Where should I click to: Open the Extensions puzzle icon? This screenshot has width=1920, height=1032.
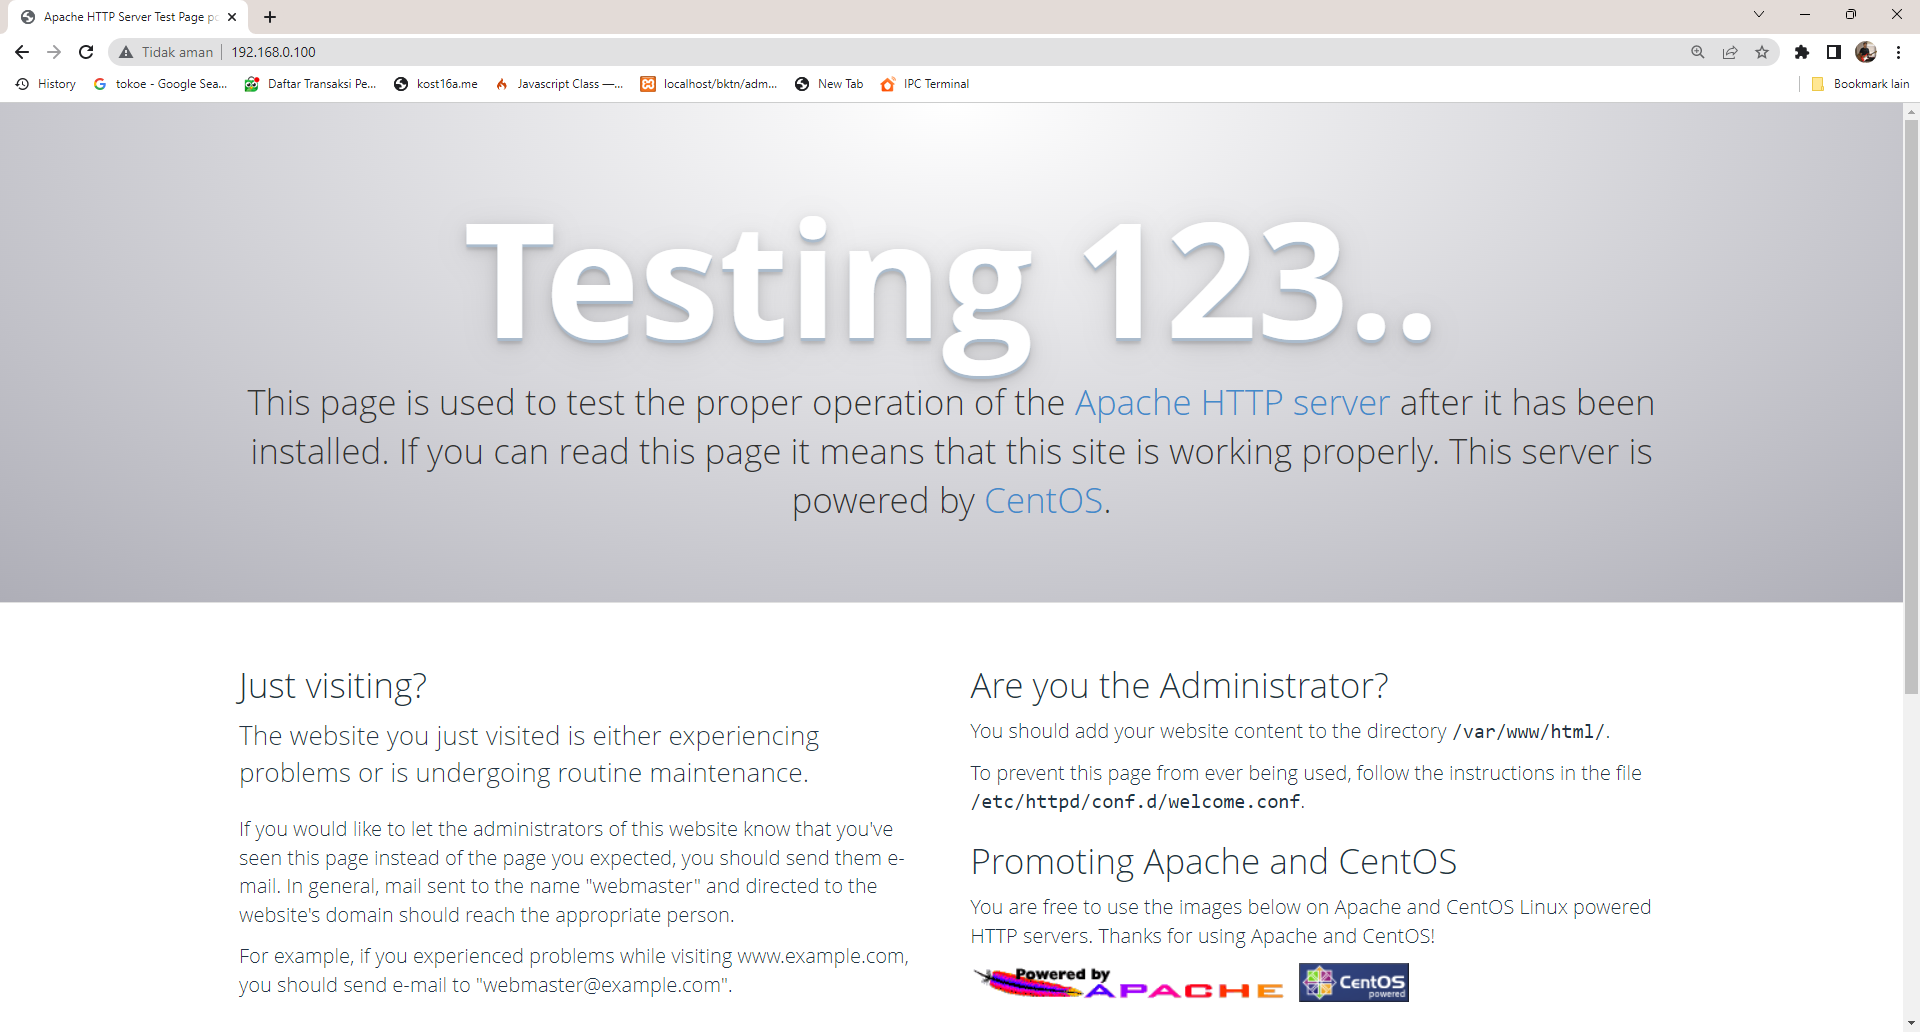(x=1802, y=52)
